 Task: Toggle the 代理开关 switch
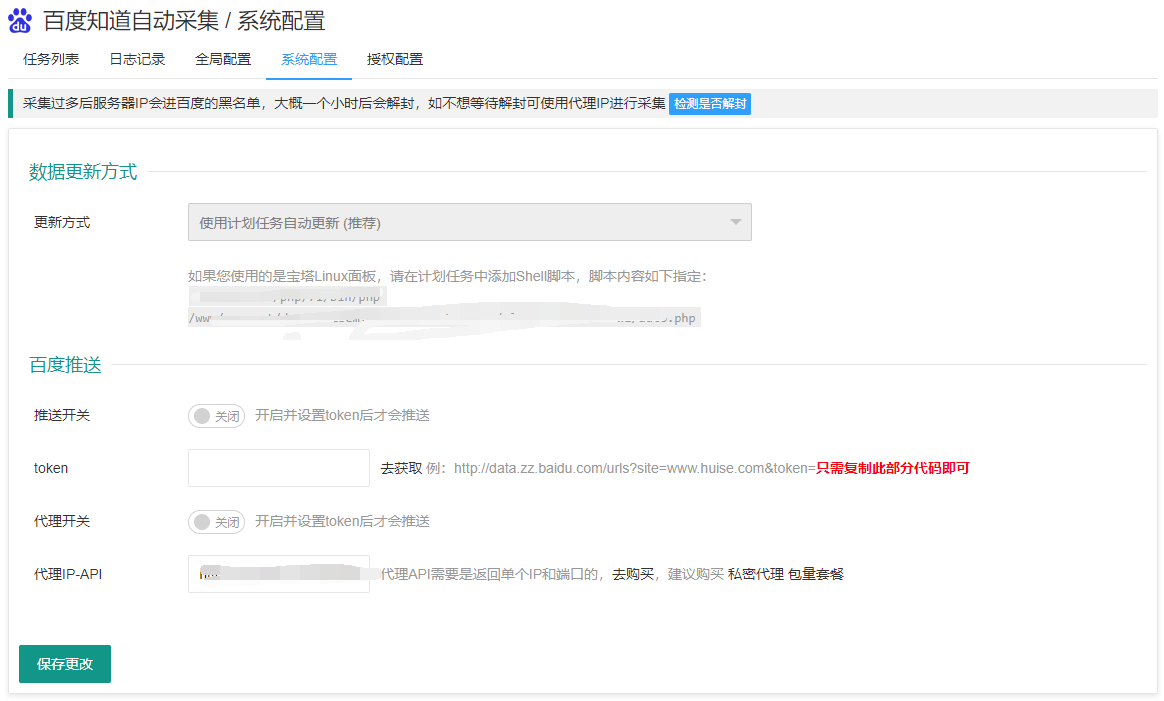(x=216, y=522)
